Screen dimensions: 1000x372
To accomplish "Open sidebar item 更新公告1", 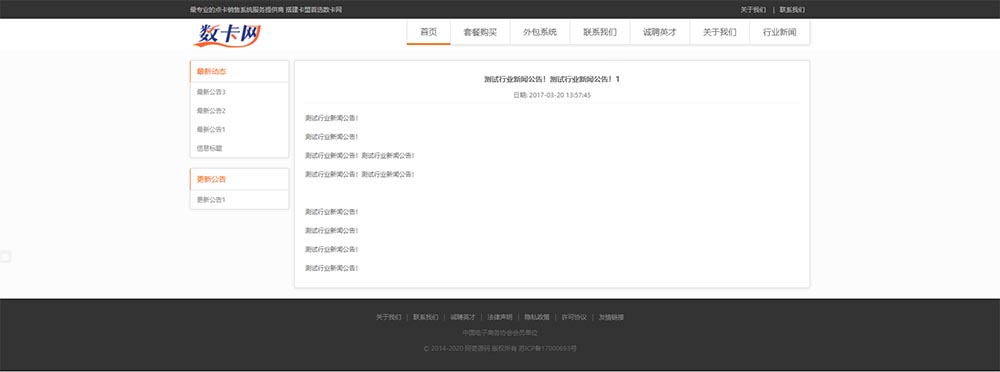I will point(211,200).
